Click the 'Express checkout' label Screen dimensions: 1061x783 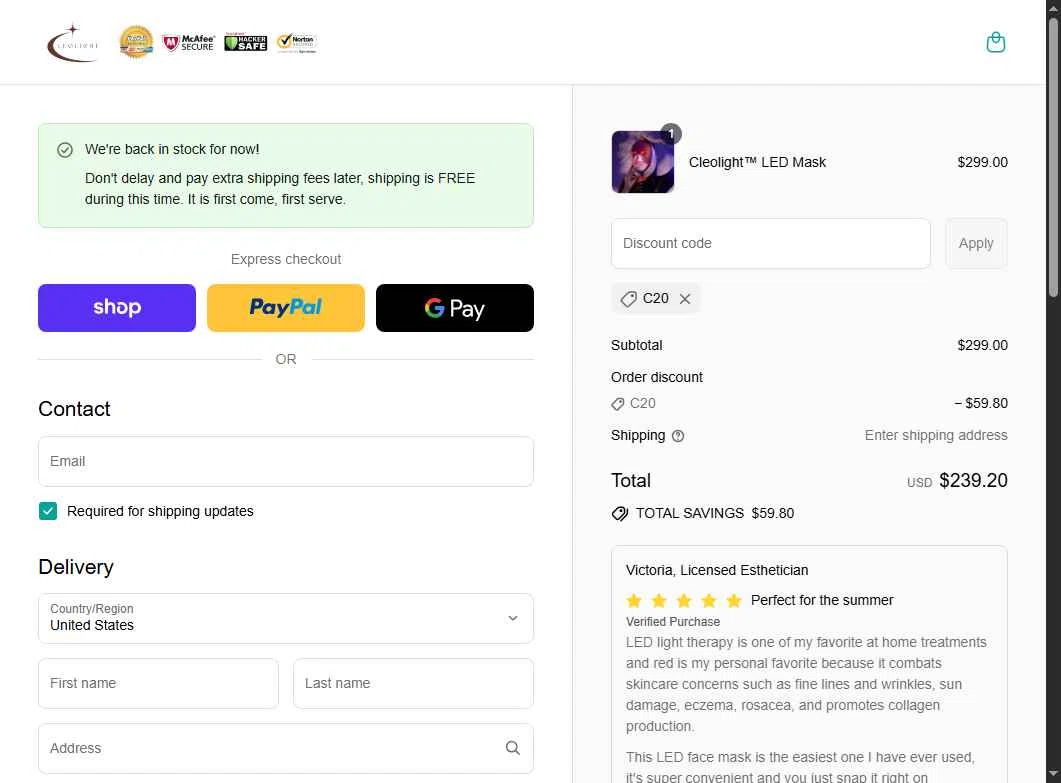pos(286,259)
